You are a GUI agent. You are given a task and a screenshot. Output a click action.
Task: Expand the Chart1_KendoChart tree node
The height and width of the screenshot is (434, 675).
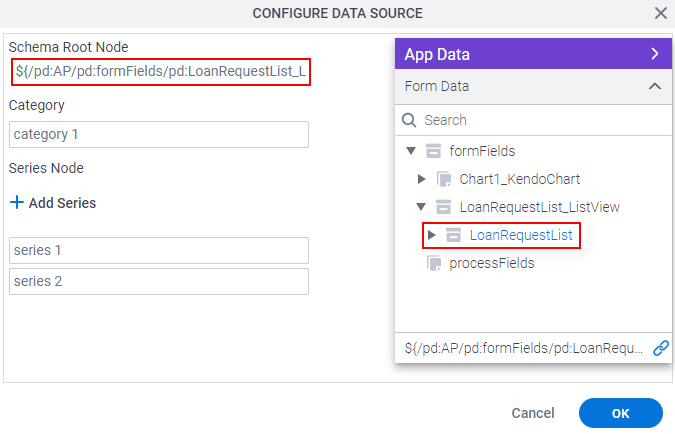pyautogui.click(x=422, y=179)
